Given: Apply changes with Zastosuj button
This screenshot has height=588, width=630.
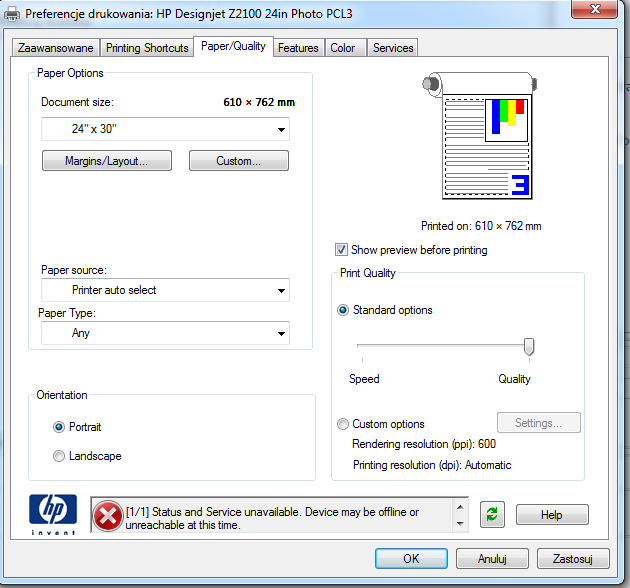Looking at the screenshot, I should (573, 559).
